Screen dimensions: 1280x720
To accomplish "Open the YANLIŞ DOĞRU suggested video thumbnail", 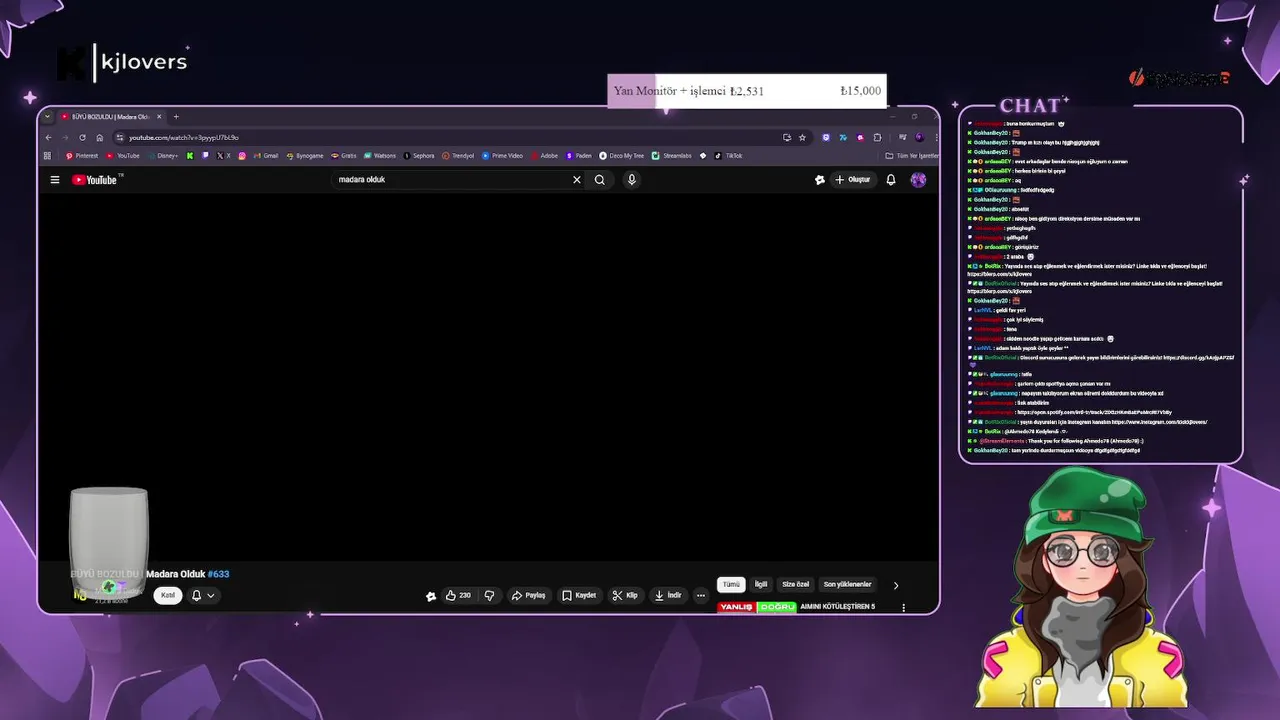I will click(x=757, y=607).
